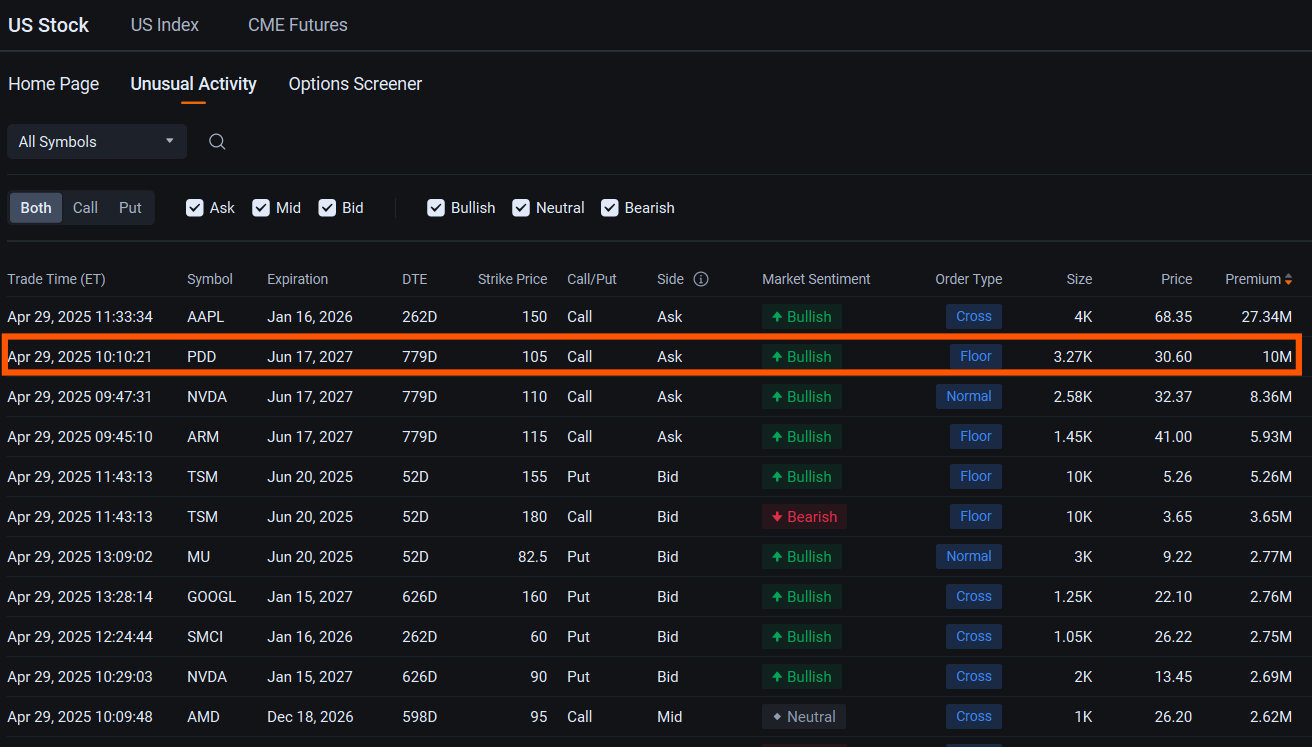Uncheck the Bearish sentiment filter

[x=610, y=208]
